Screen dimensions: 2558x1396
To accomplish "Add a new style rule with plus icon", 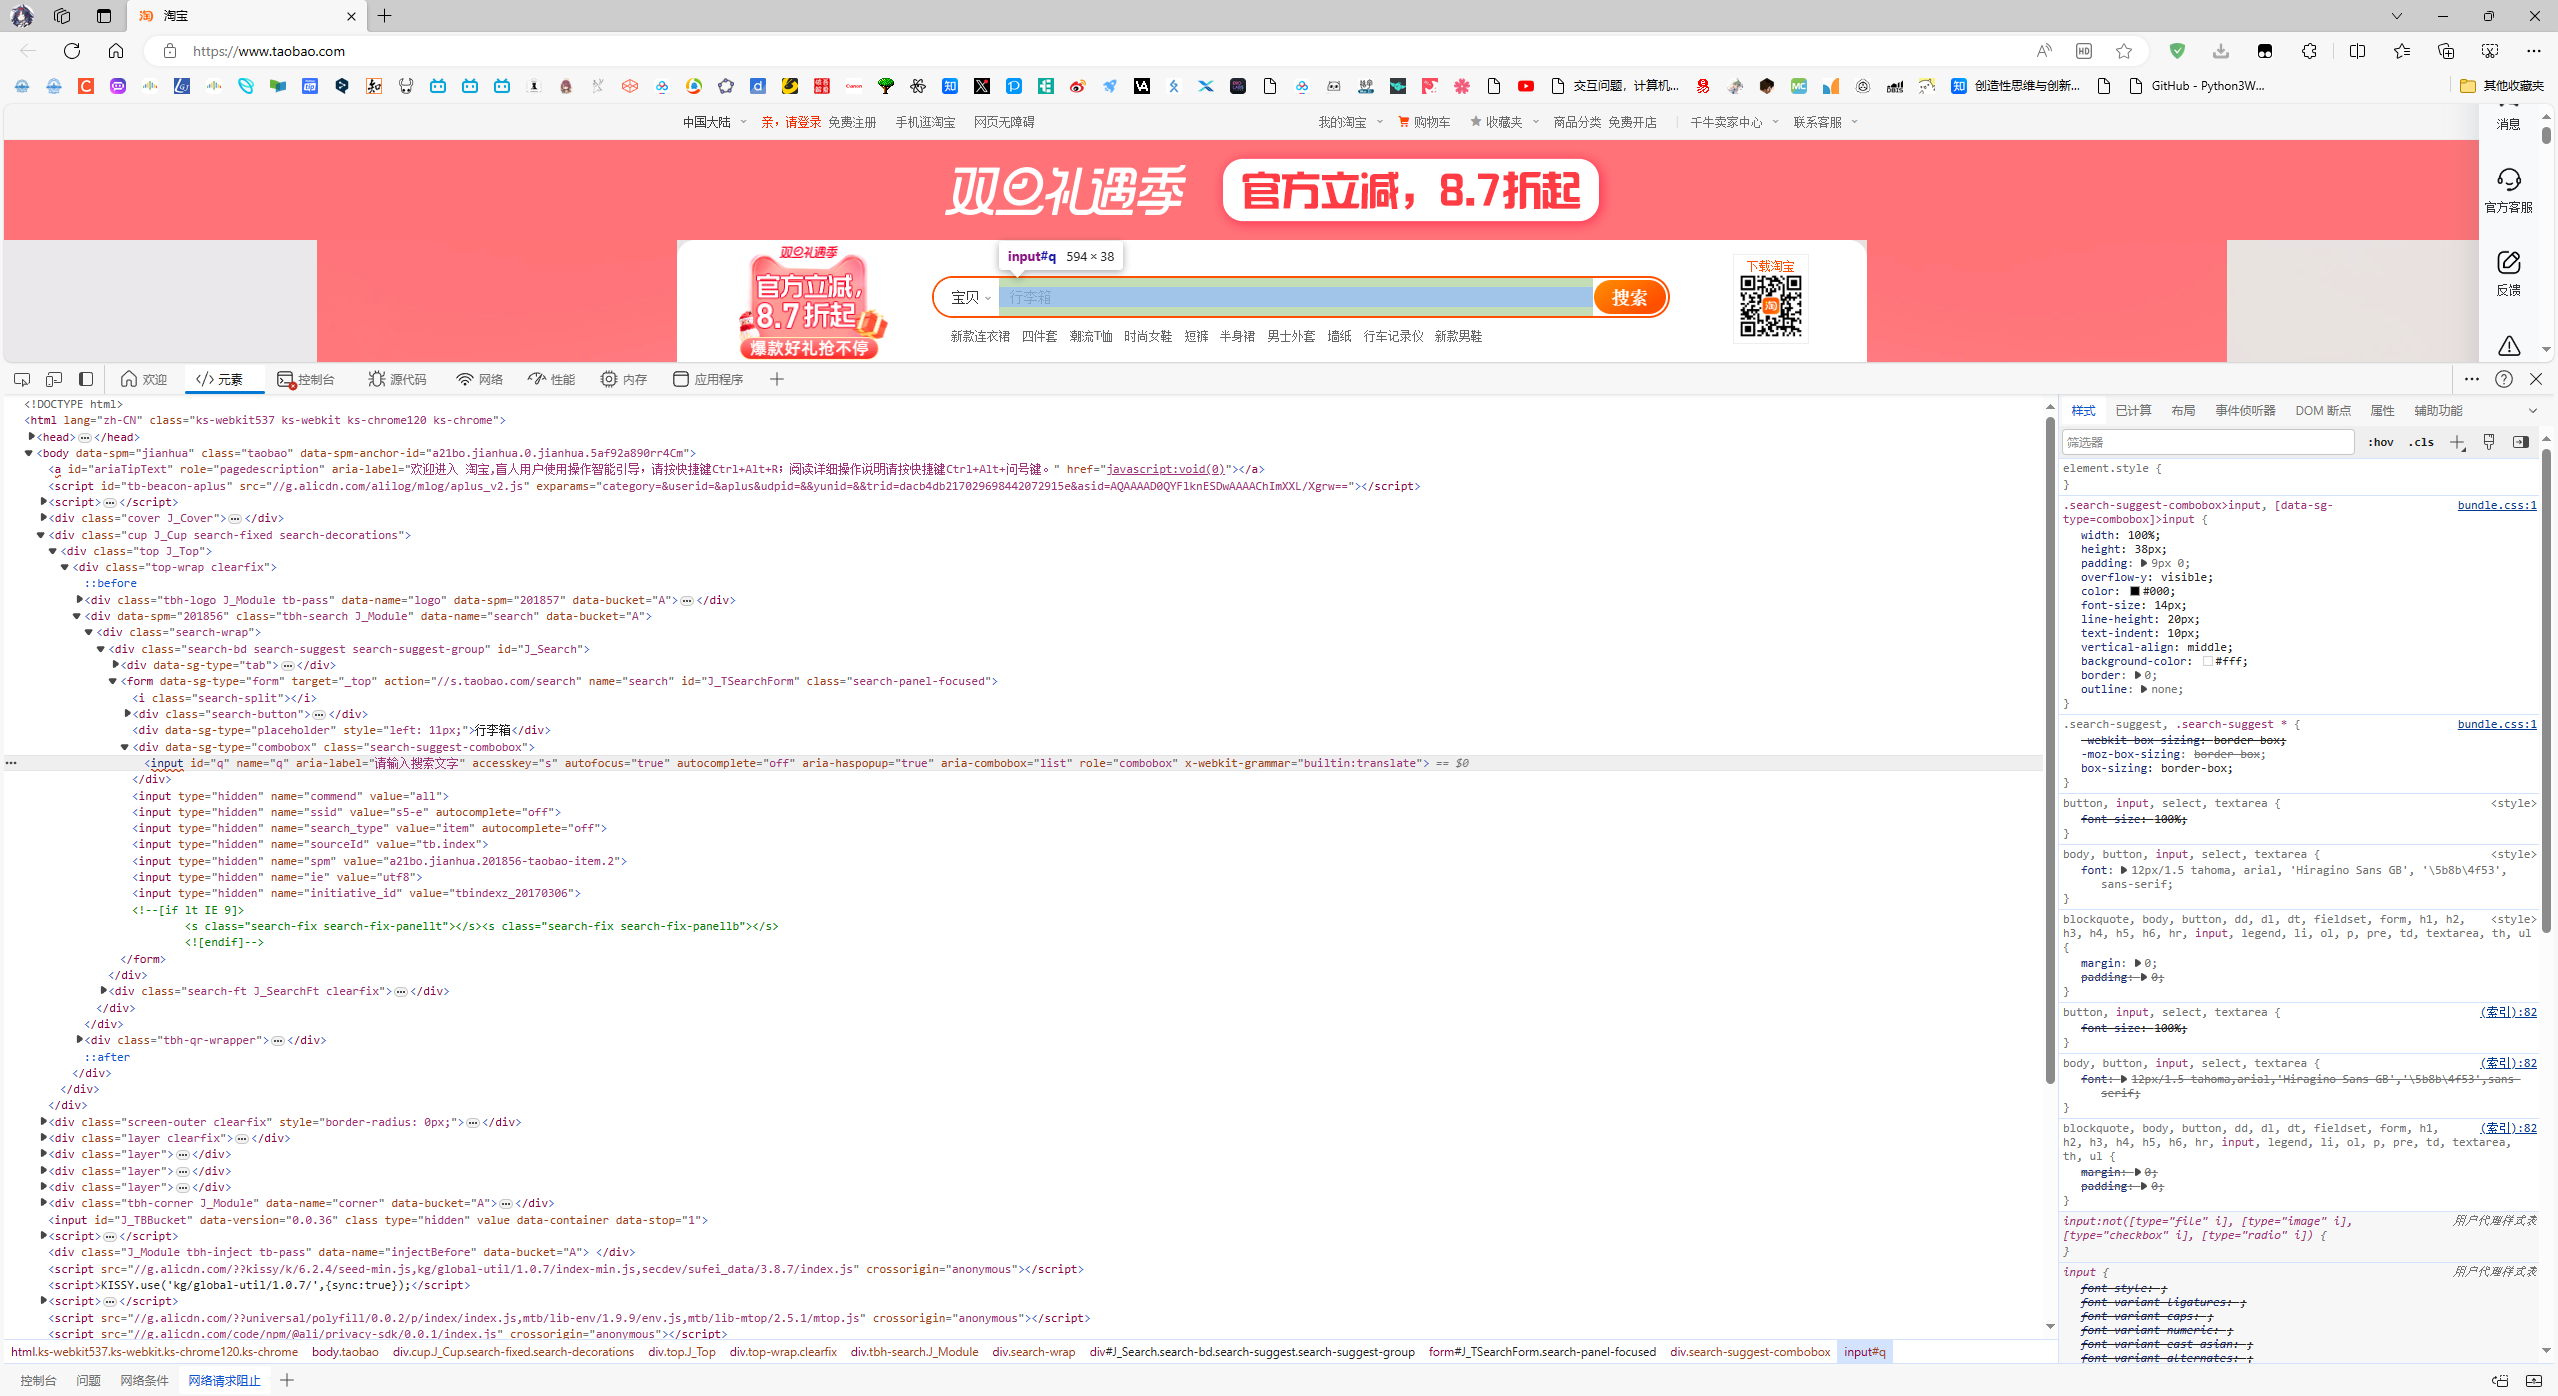I will [x=2457, y=442].
